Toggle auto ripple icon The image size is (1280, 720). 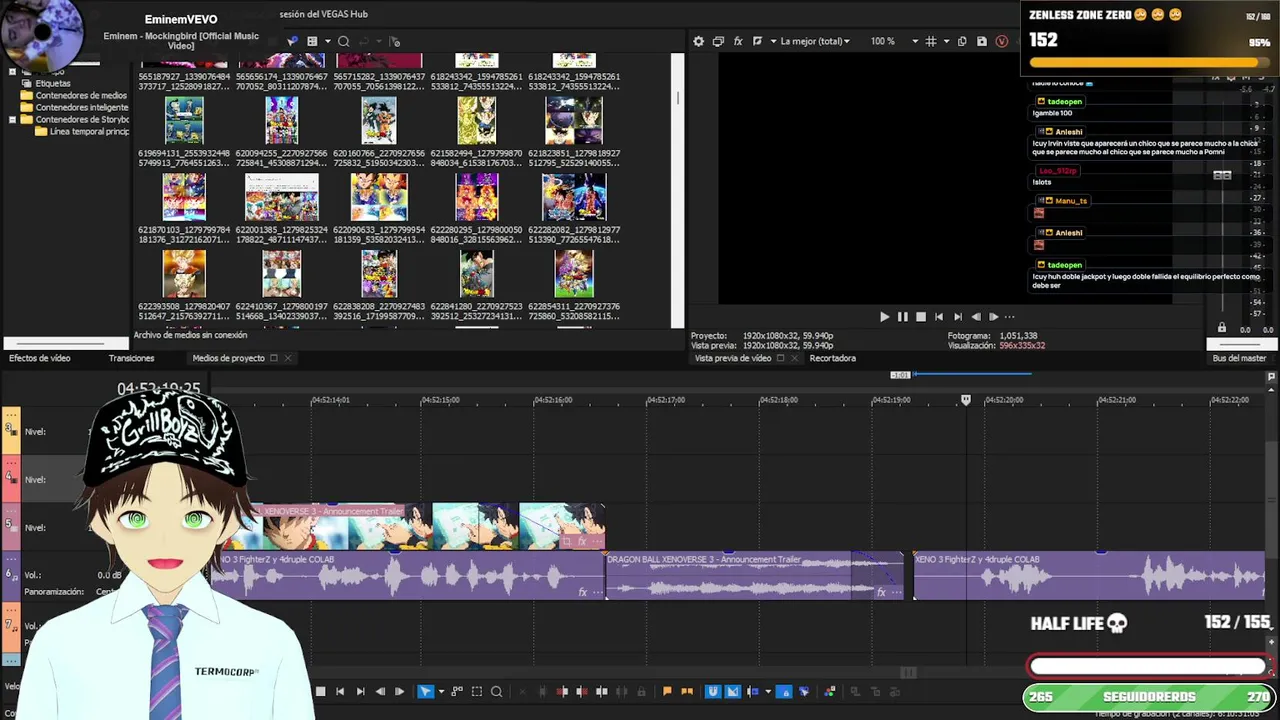tap(753, 691)
